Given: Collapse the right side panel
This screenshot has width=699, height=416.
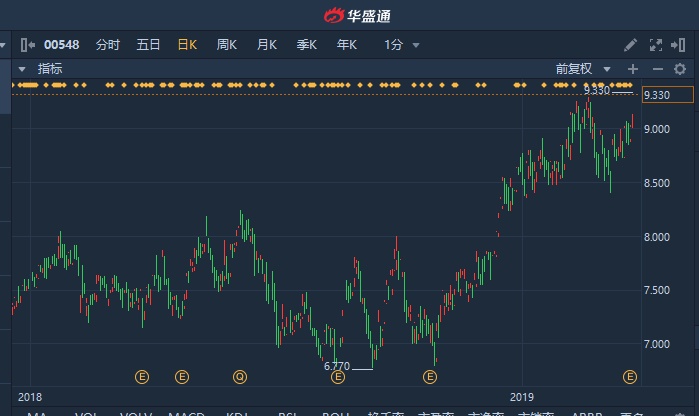Looking at the screenshot, I should (682, 45).
